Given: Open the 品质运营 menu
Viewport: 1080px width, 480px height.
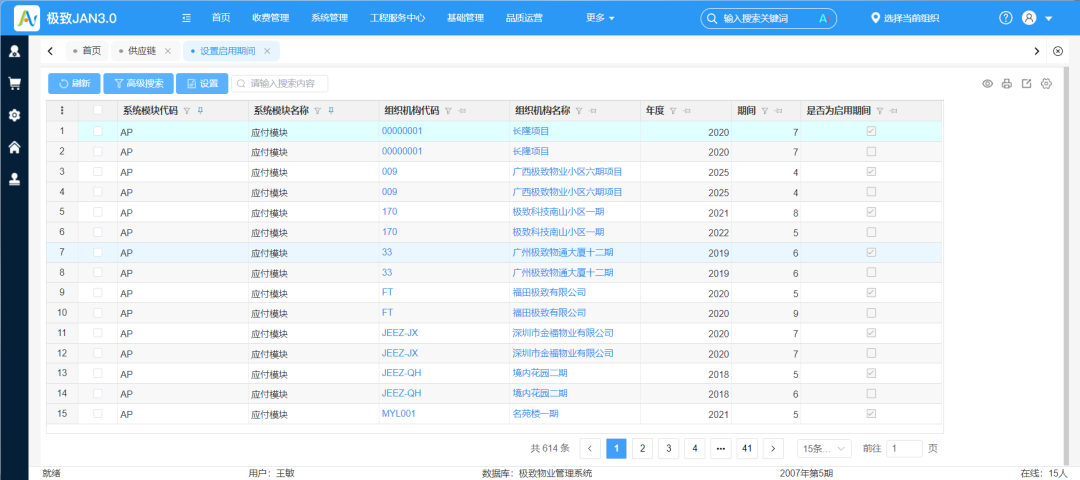Looking at the screenshot, I should tap(523, 18).
